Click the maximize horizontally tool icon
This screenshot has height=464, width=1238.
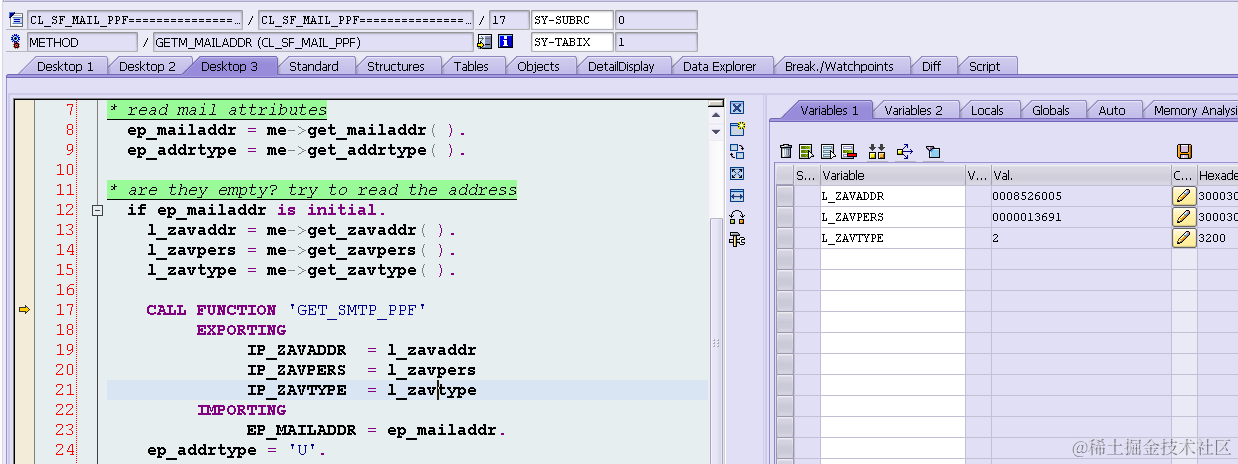click(x=737, y=196)
